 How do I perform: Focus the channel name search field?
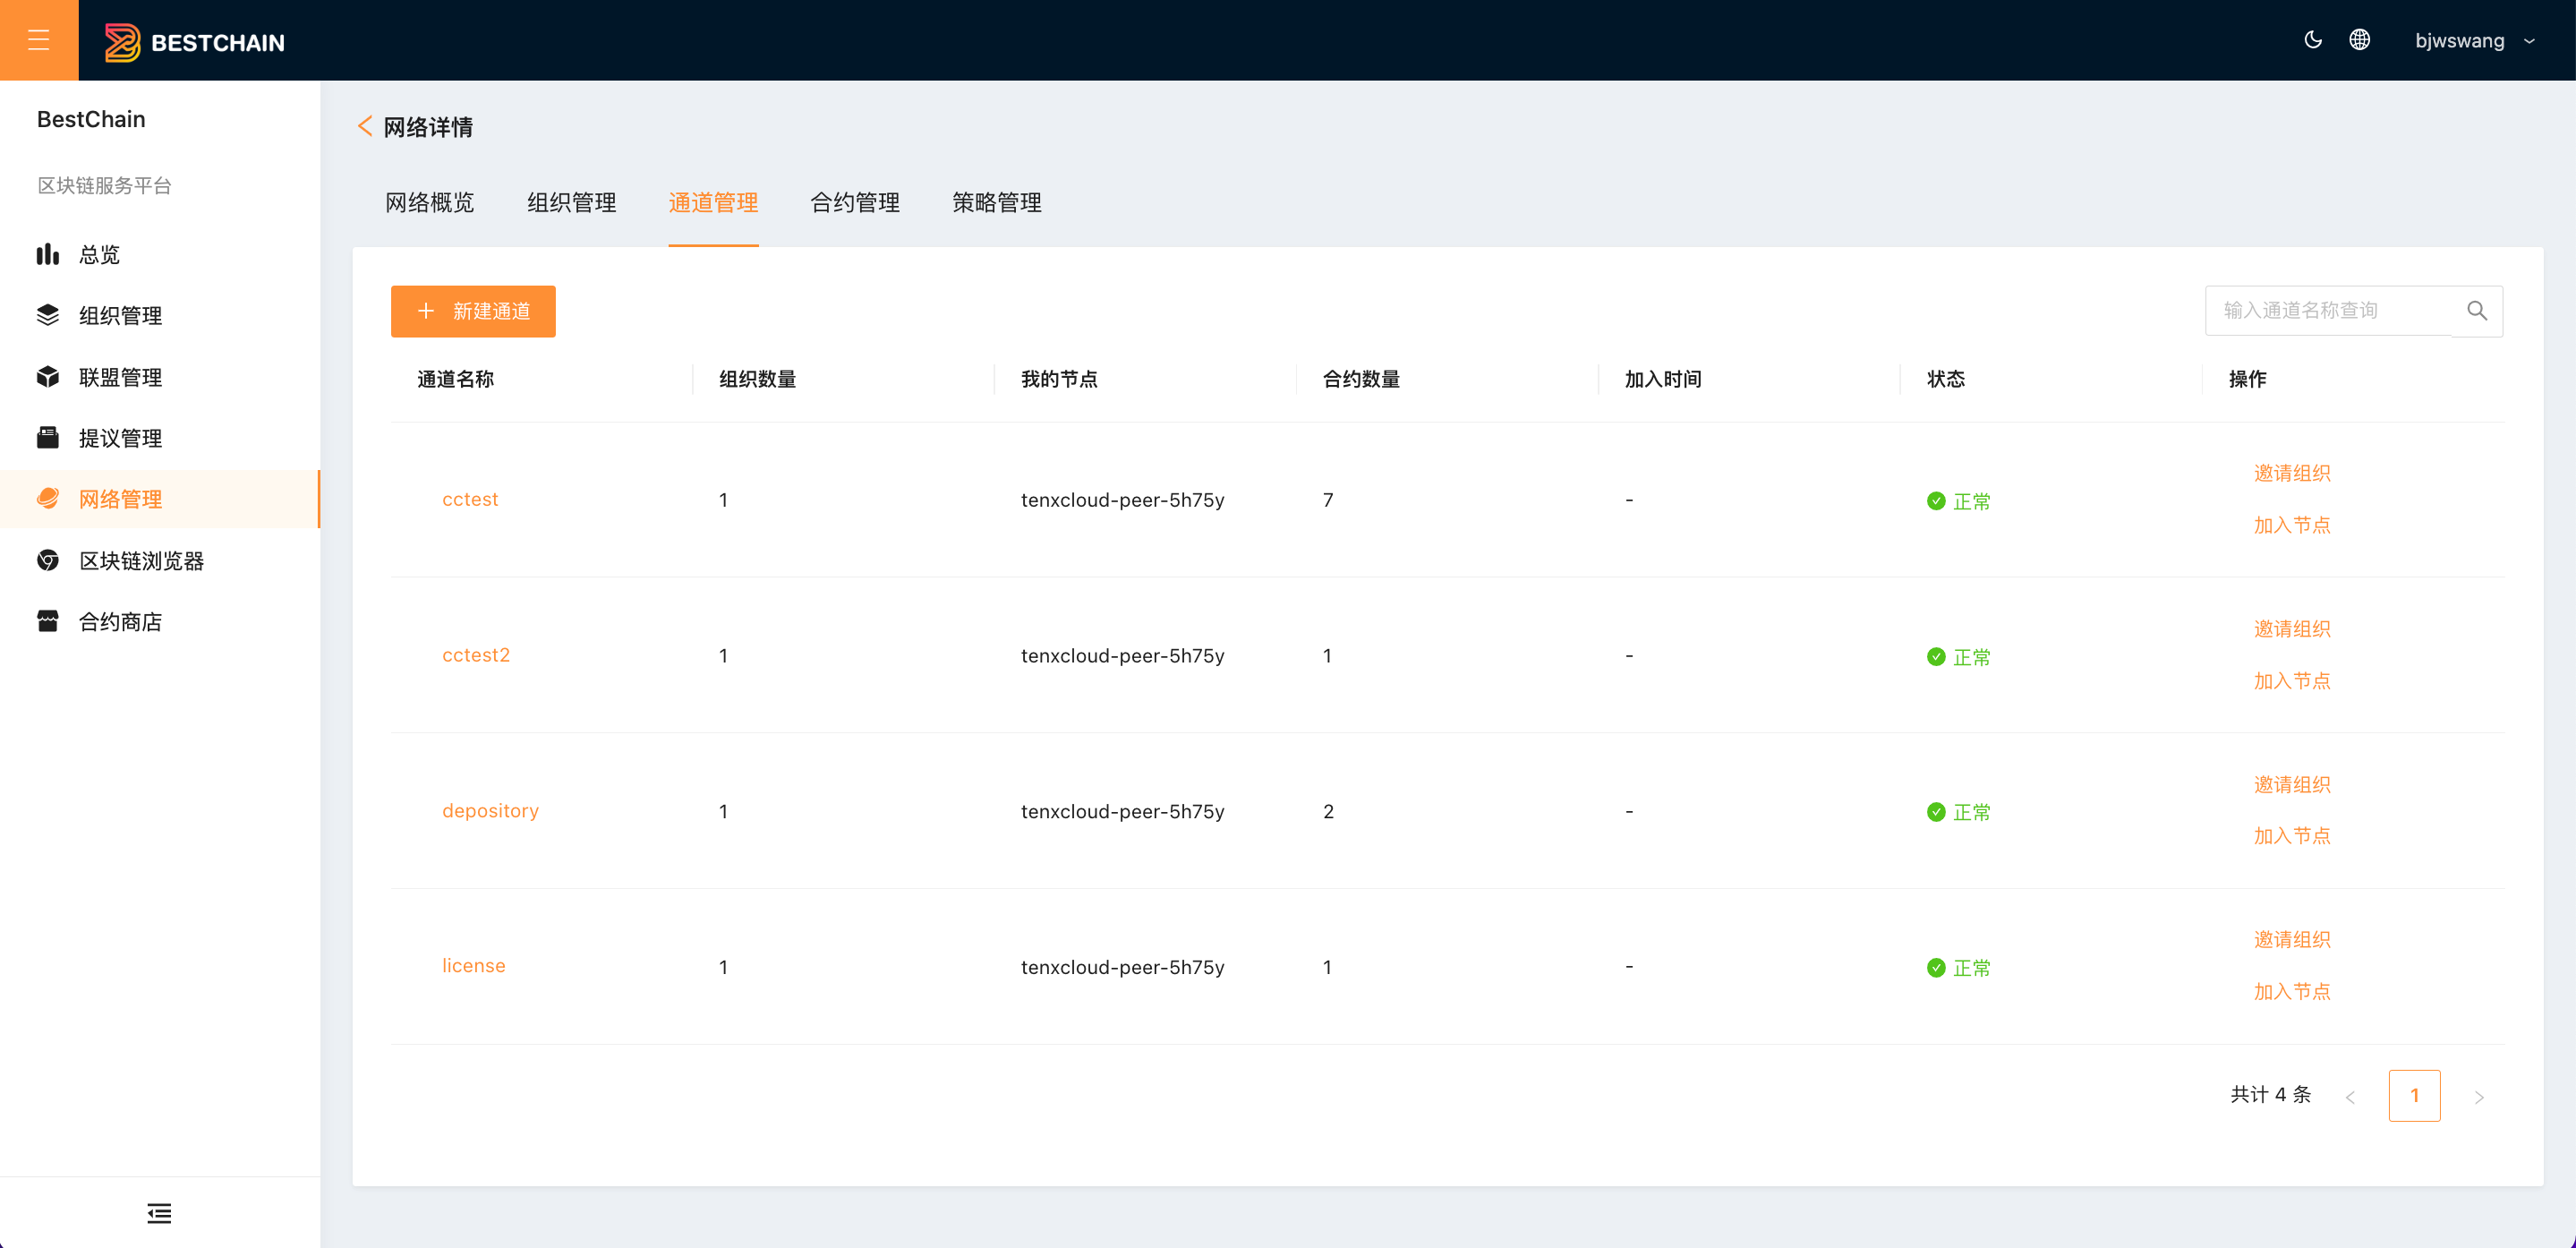2329,311
